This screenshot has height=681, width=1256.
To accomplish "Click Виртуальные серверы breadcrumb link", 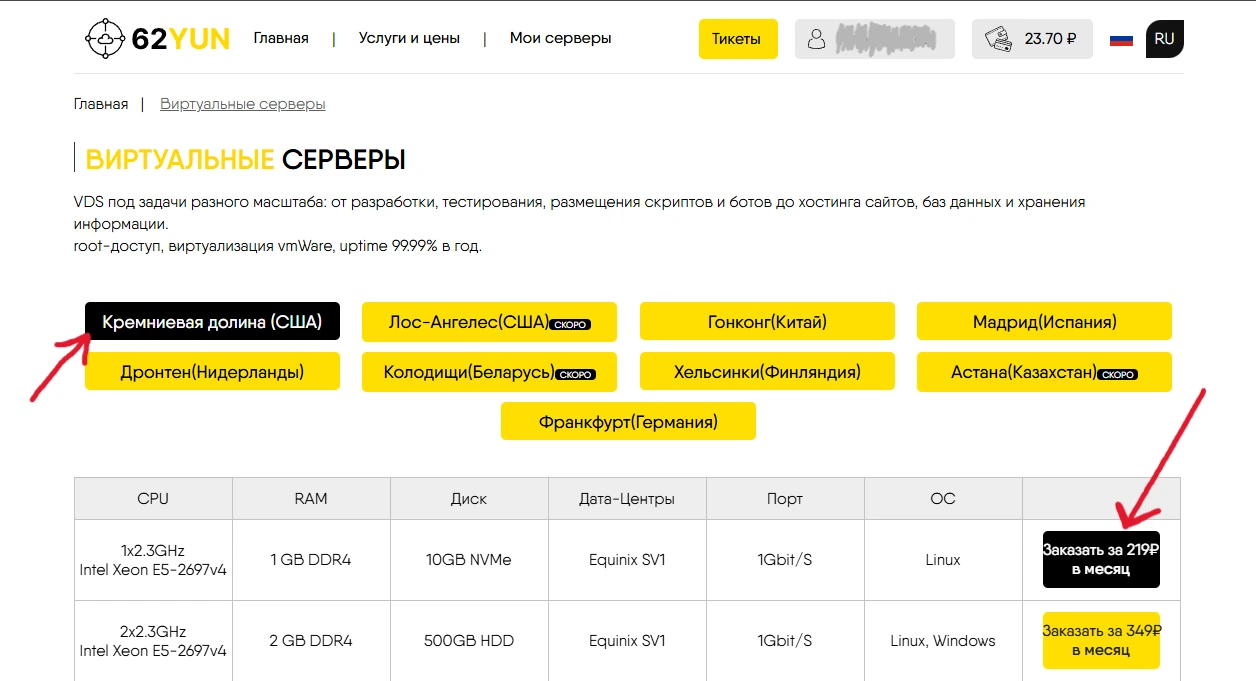I will tap(242, 104).
